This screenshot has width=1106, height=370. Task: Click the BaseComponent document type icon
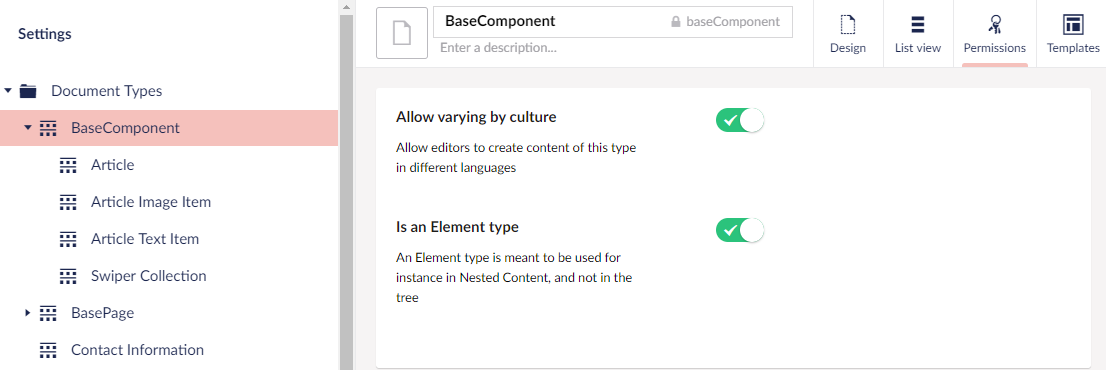tap(48, 128)
